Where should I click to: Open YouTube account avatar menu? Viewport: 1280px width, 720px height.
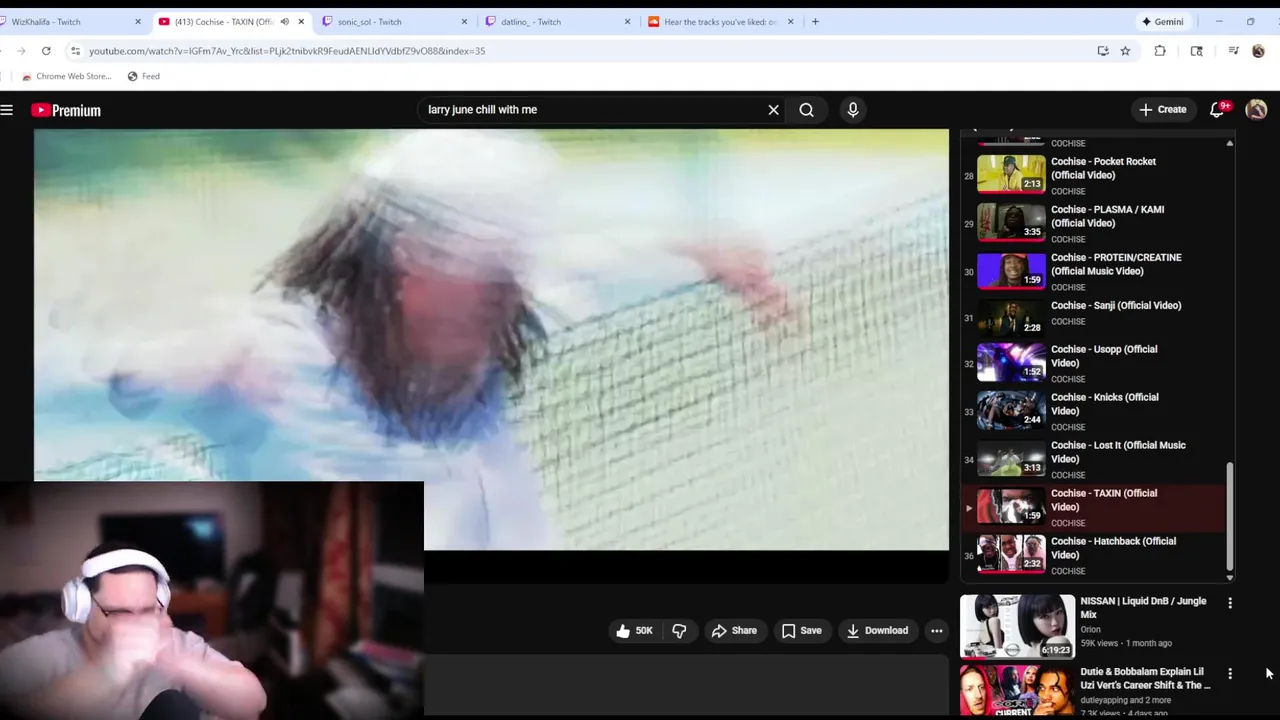click(1256, 110)
